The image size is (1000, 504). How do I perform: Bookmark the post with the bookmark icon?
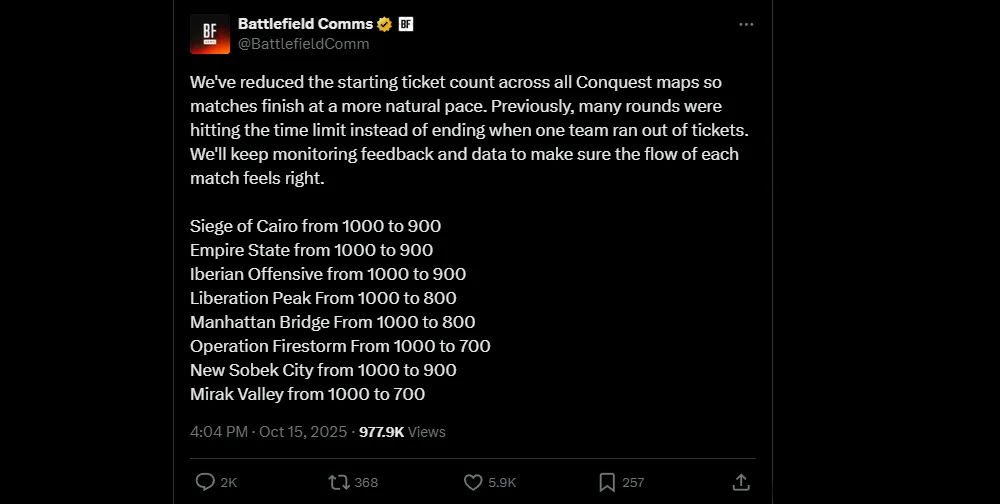pyautogui.click(x=606, y=482)
